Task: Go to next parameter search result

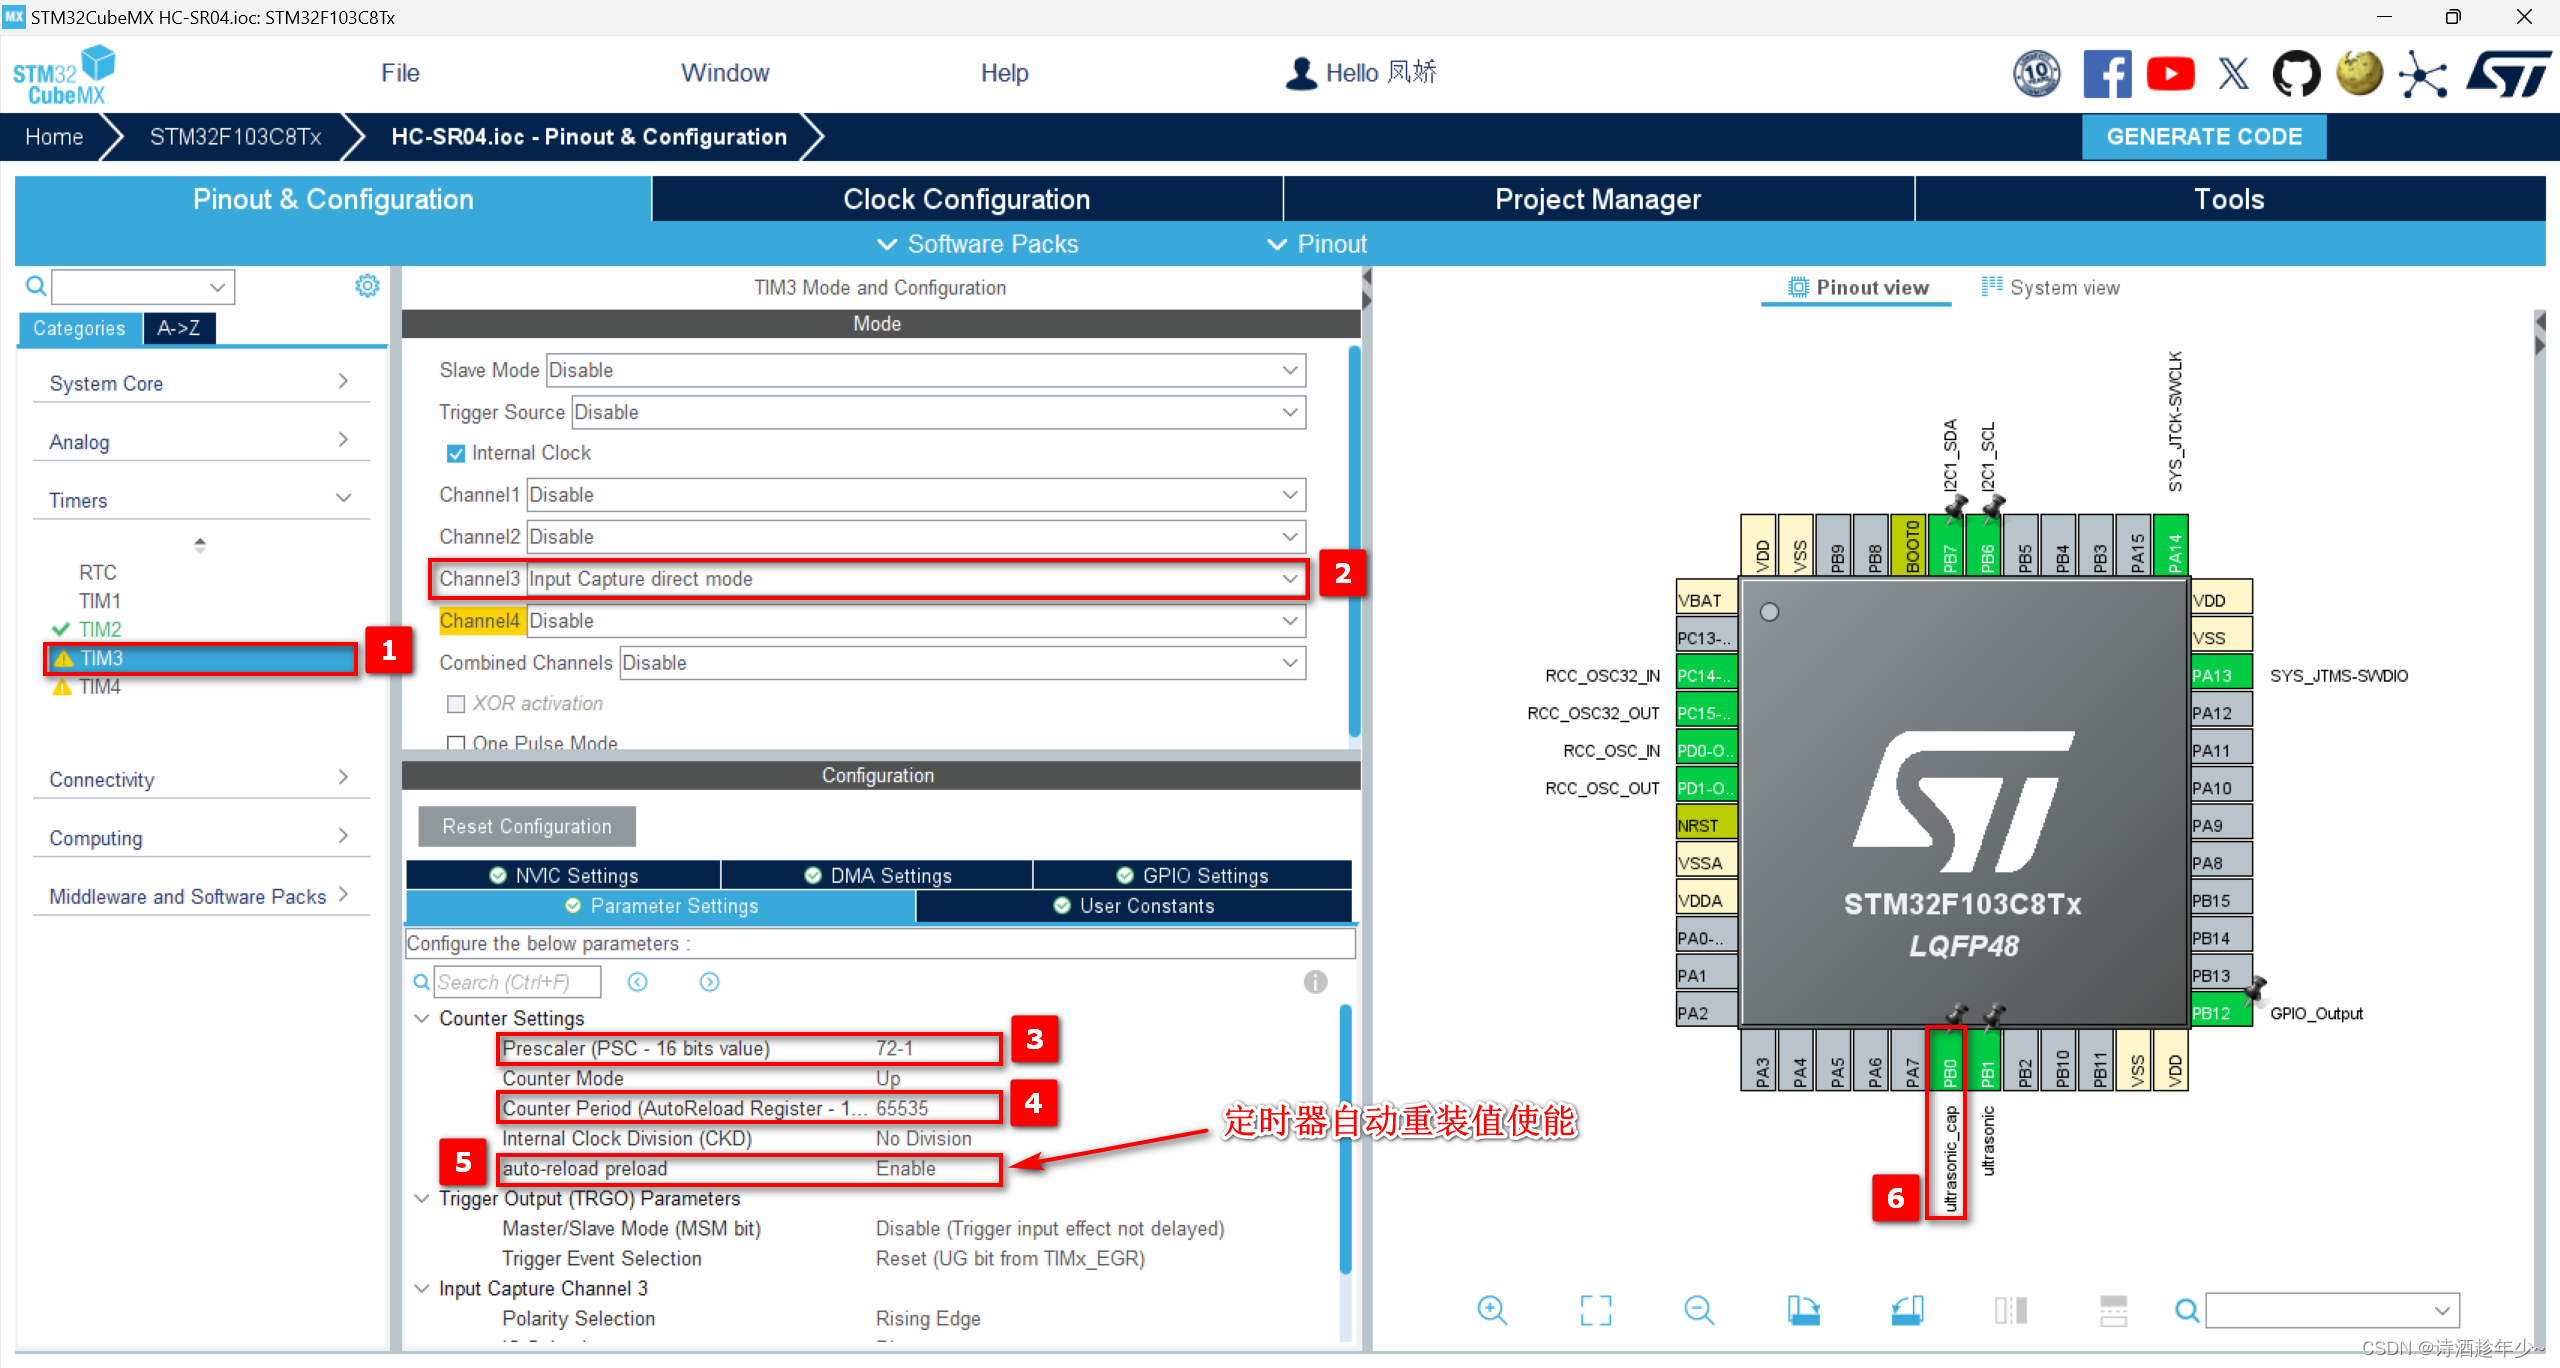Action: pos(709,982)
